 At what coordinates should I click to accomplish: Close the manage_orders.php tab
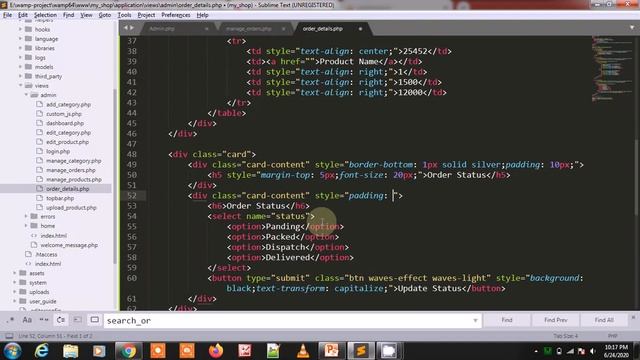pos(283,29)
